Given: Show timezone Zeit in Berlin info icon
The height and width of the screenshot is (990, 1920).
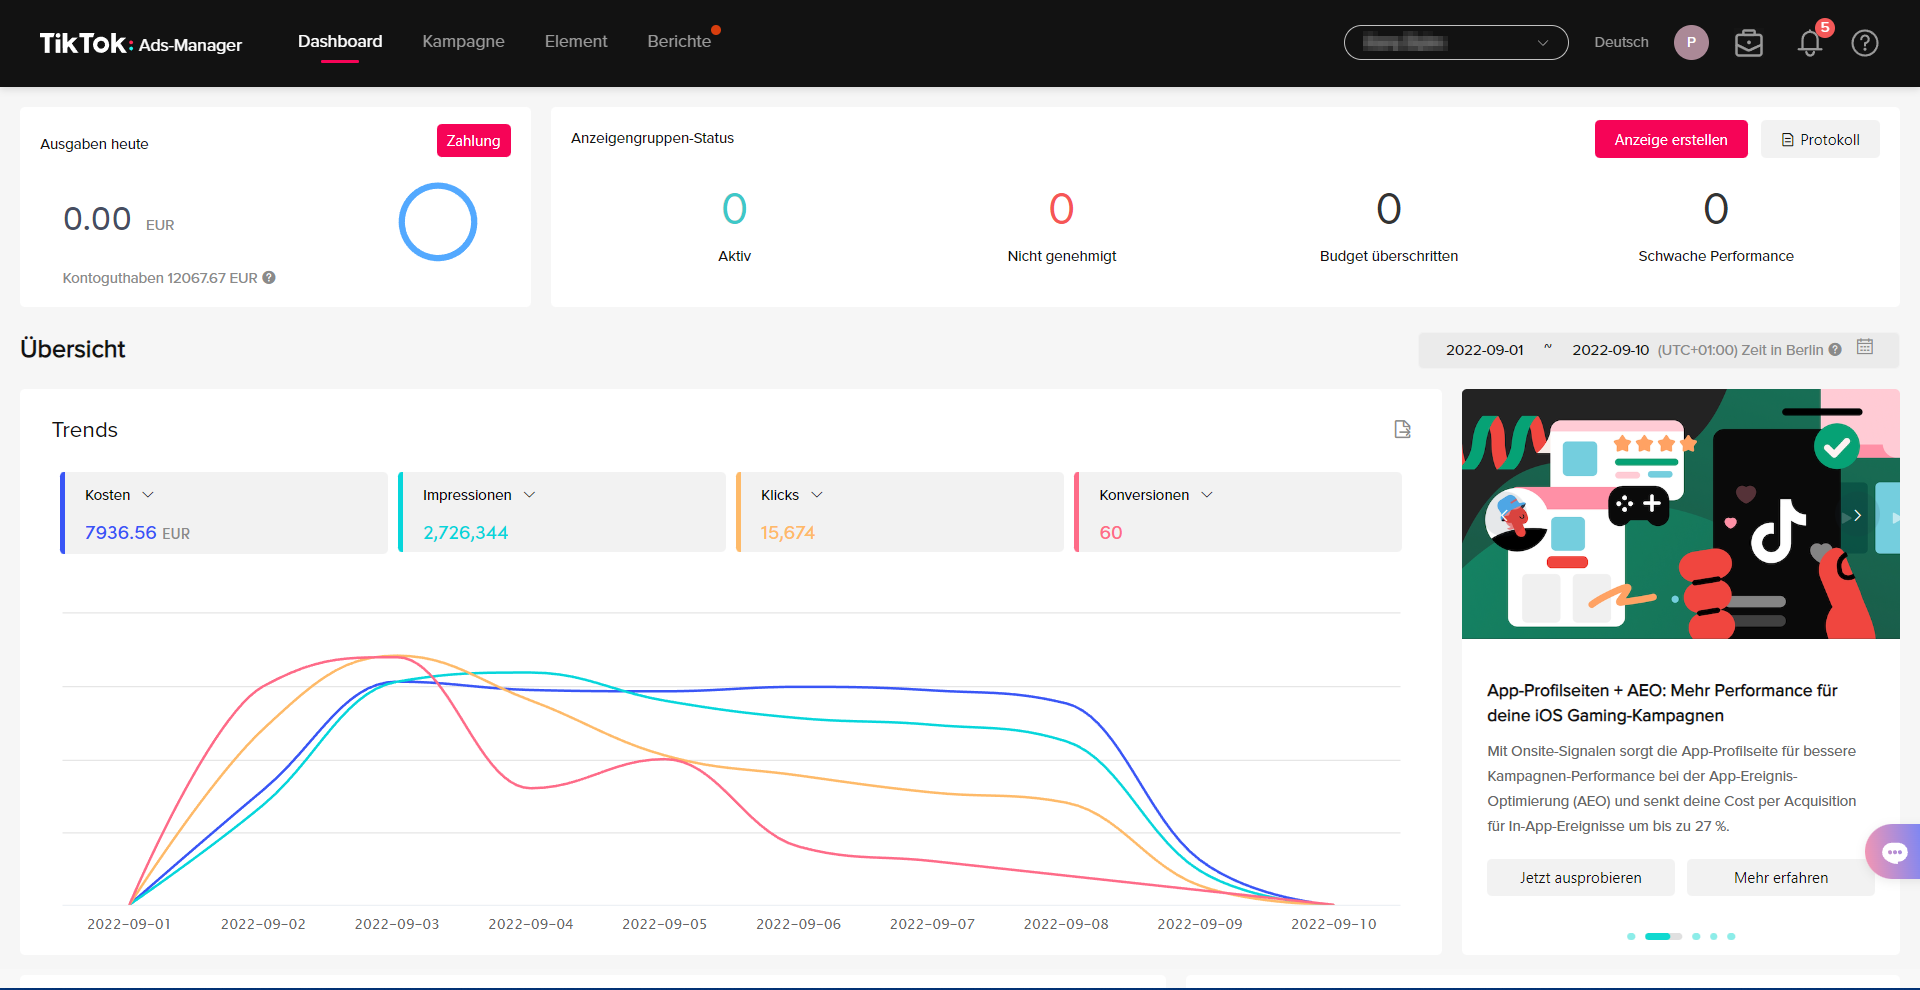Looking at the screenshot, I should click(x=1835, y=350).
